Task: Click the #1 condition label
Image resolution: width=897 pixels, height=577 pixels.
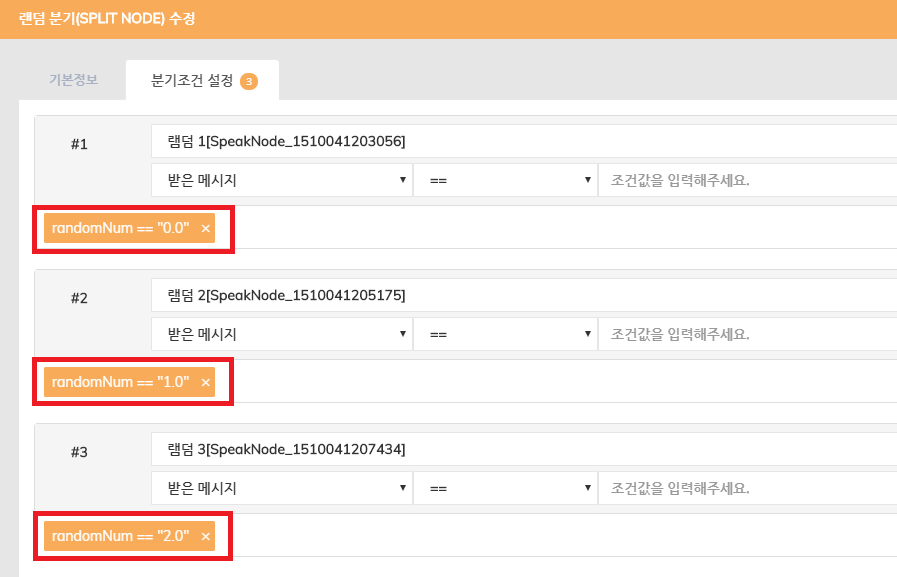Action: (x=79, y=144)
